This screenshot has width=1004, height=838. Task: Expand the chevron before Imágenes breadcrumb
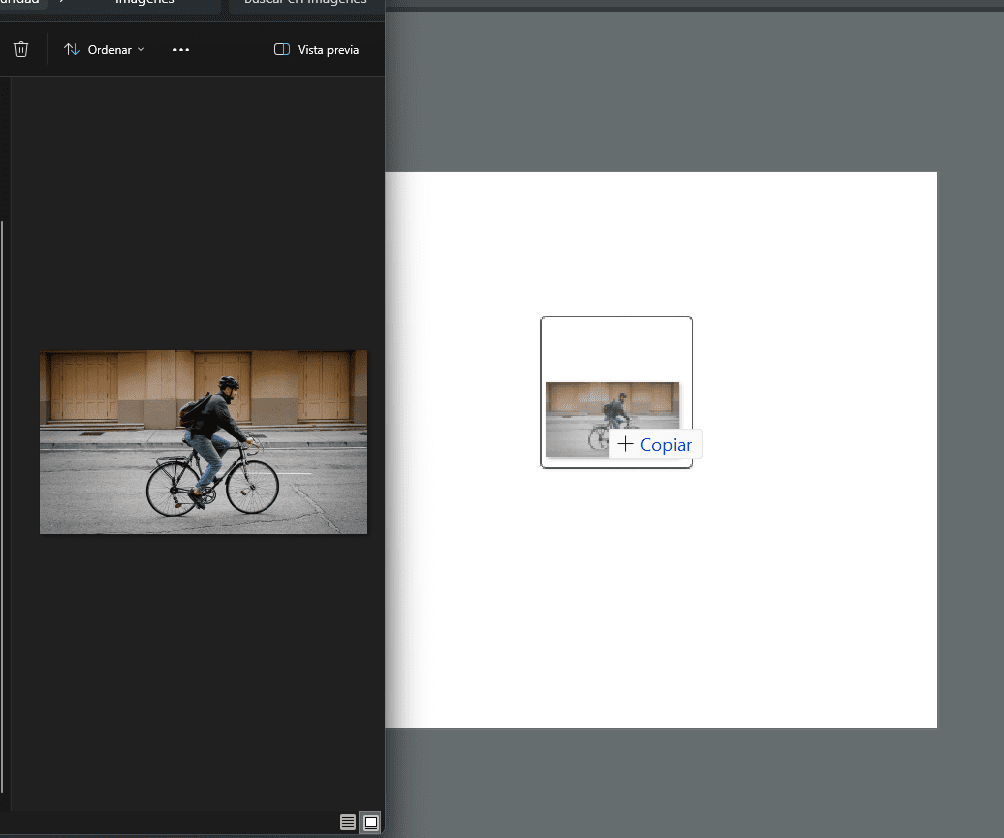pos(62,4)
